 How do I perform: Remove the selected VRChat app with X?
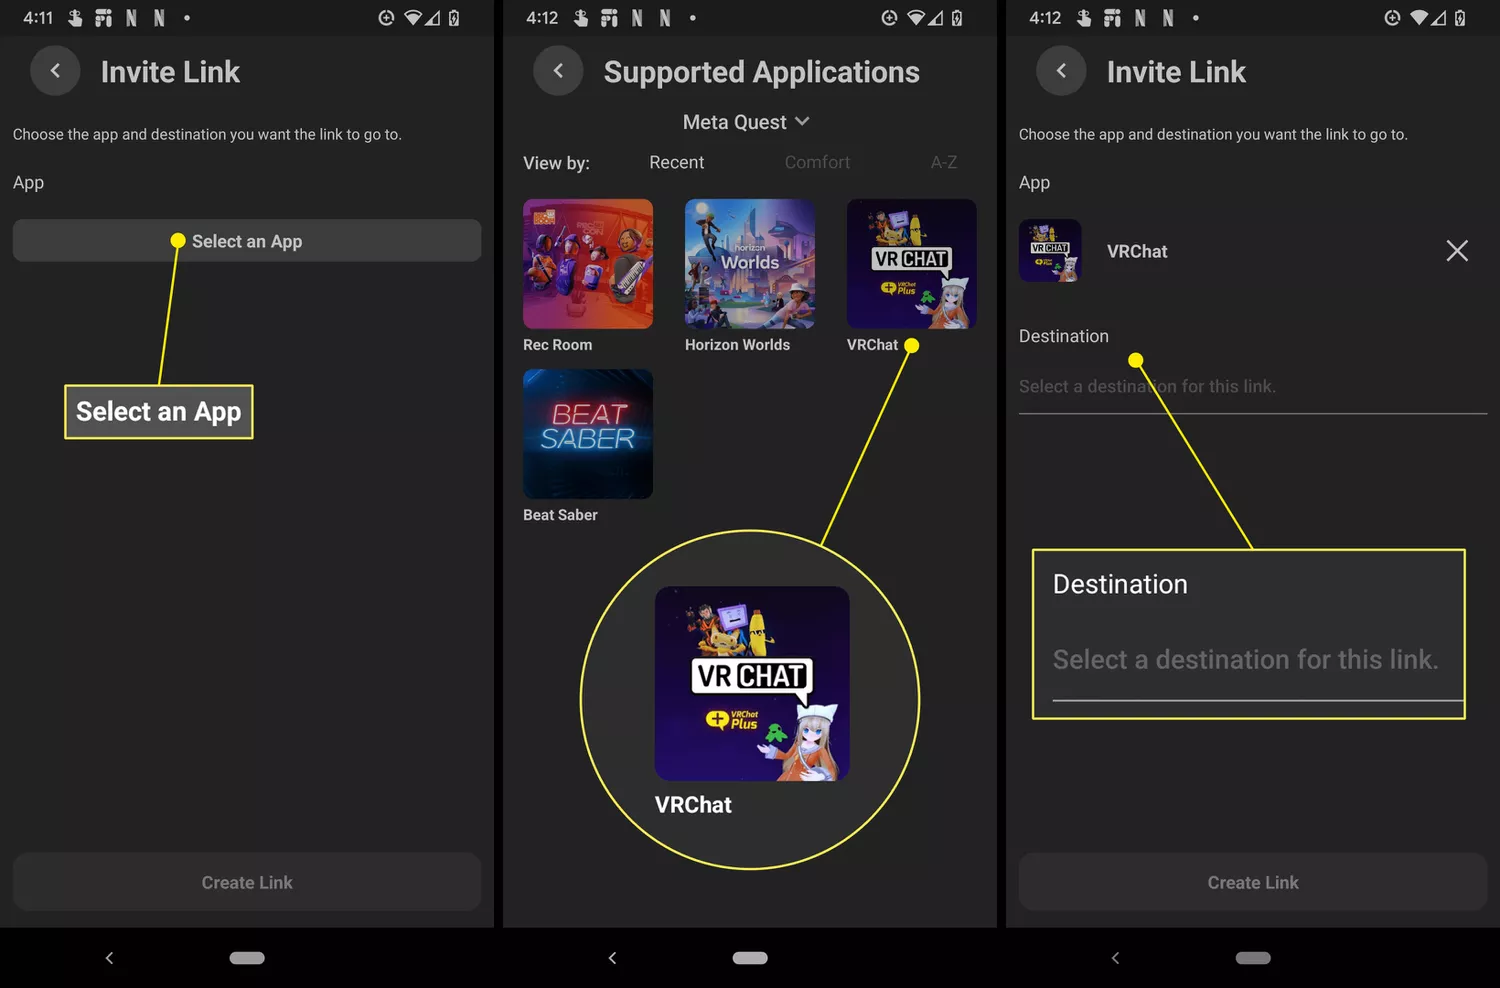pos(1457,251)
